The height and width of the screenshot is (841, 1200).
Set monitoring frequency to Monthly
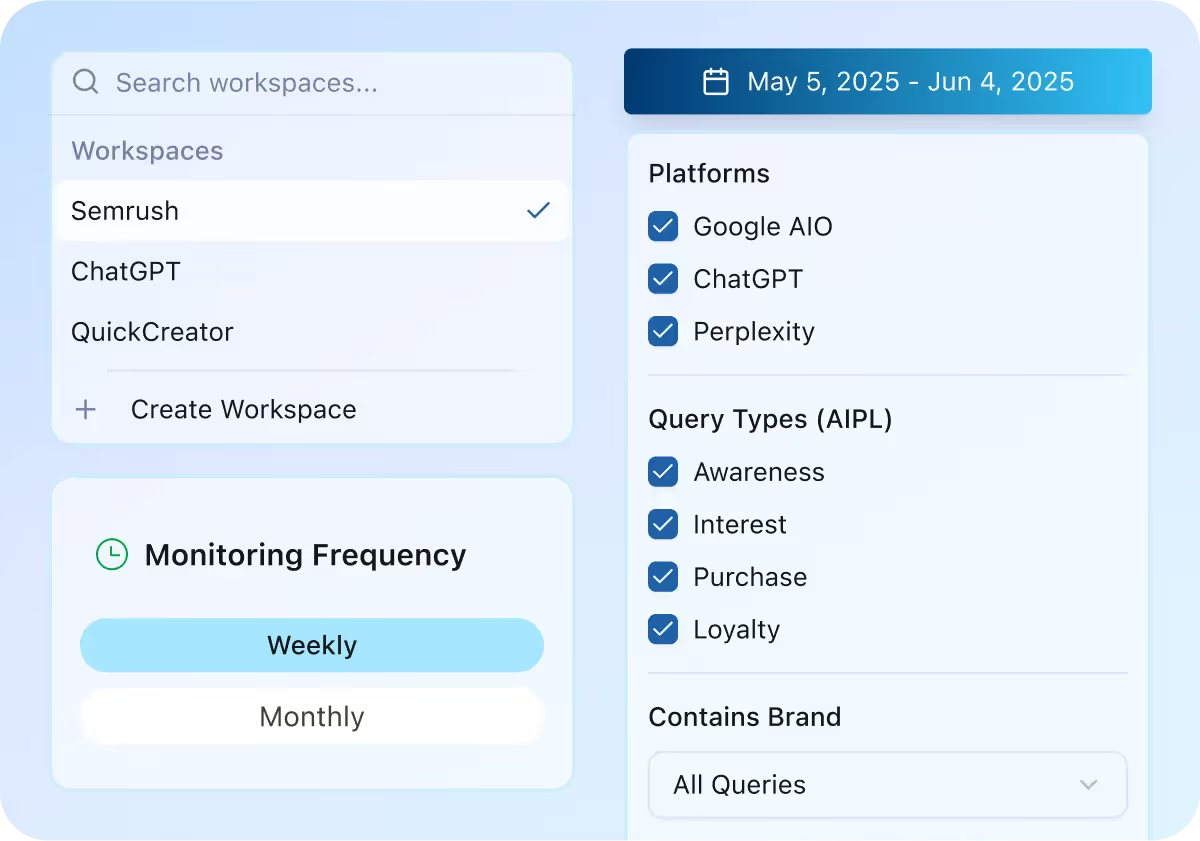point(312,717)
